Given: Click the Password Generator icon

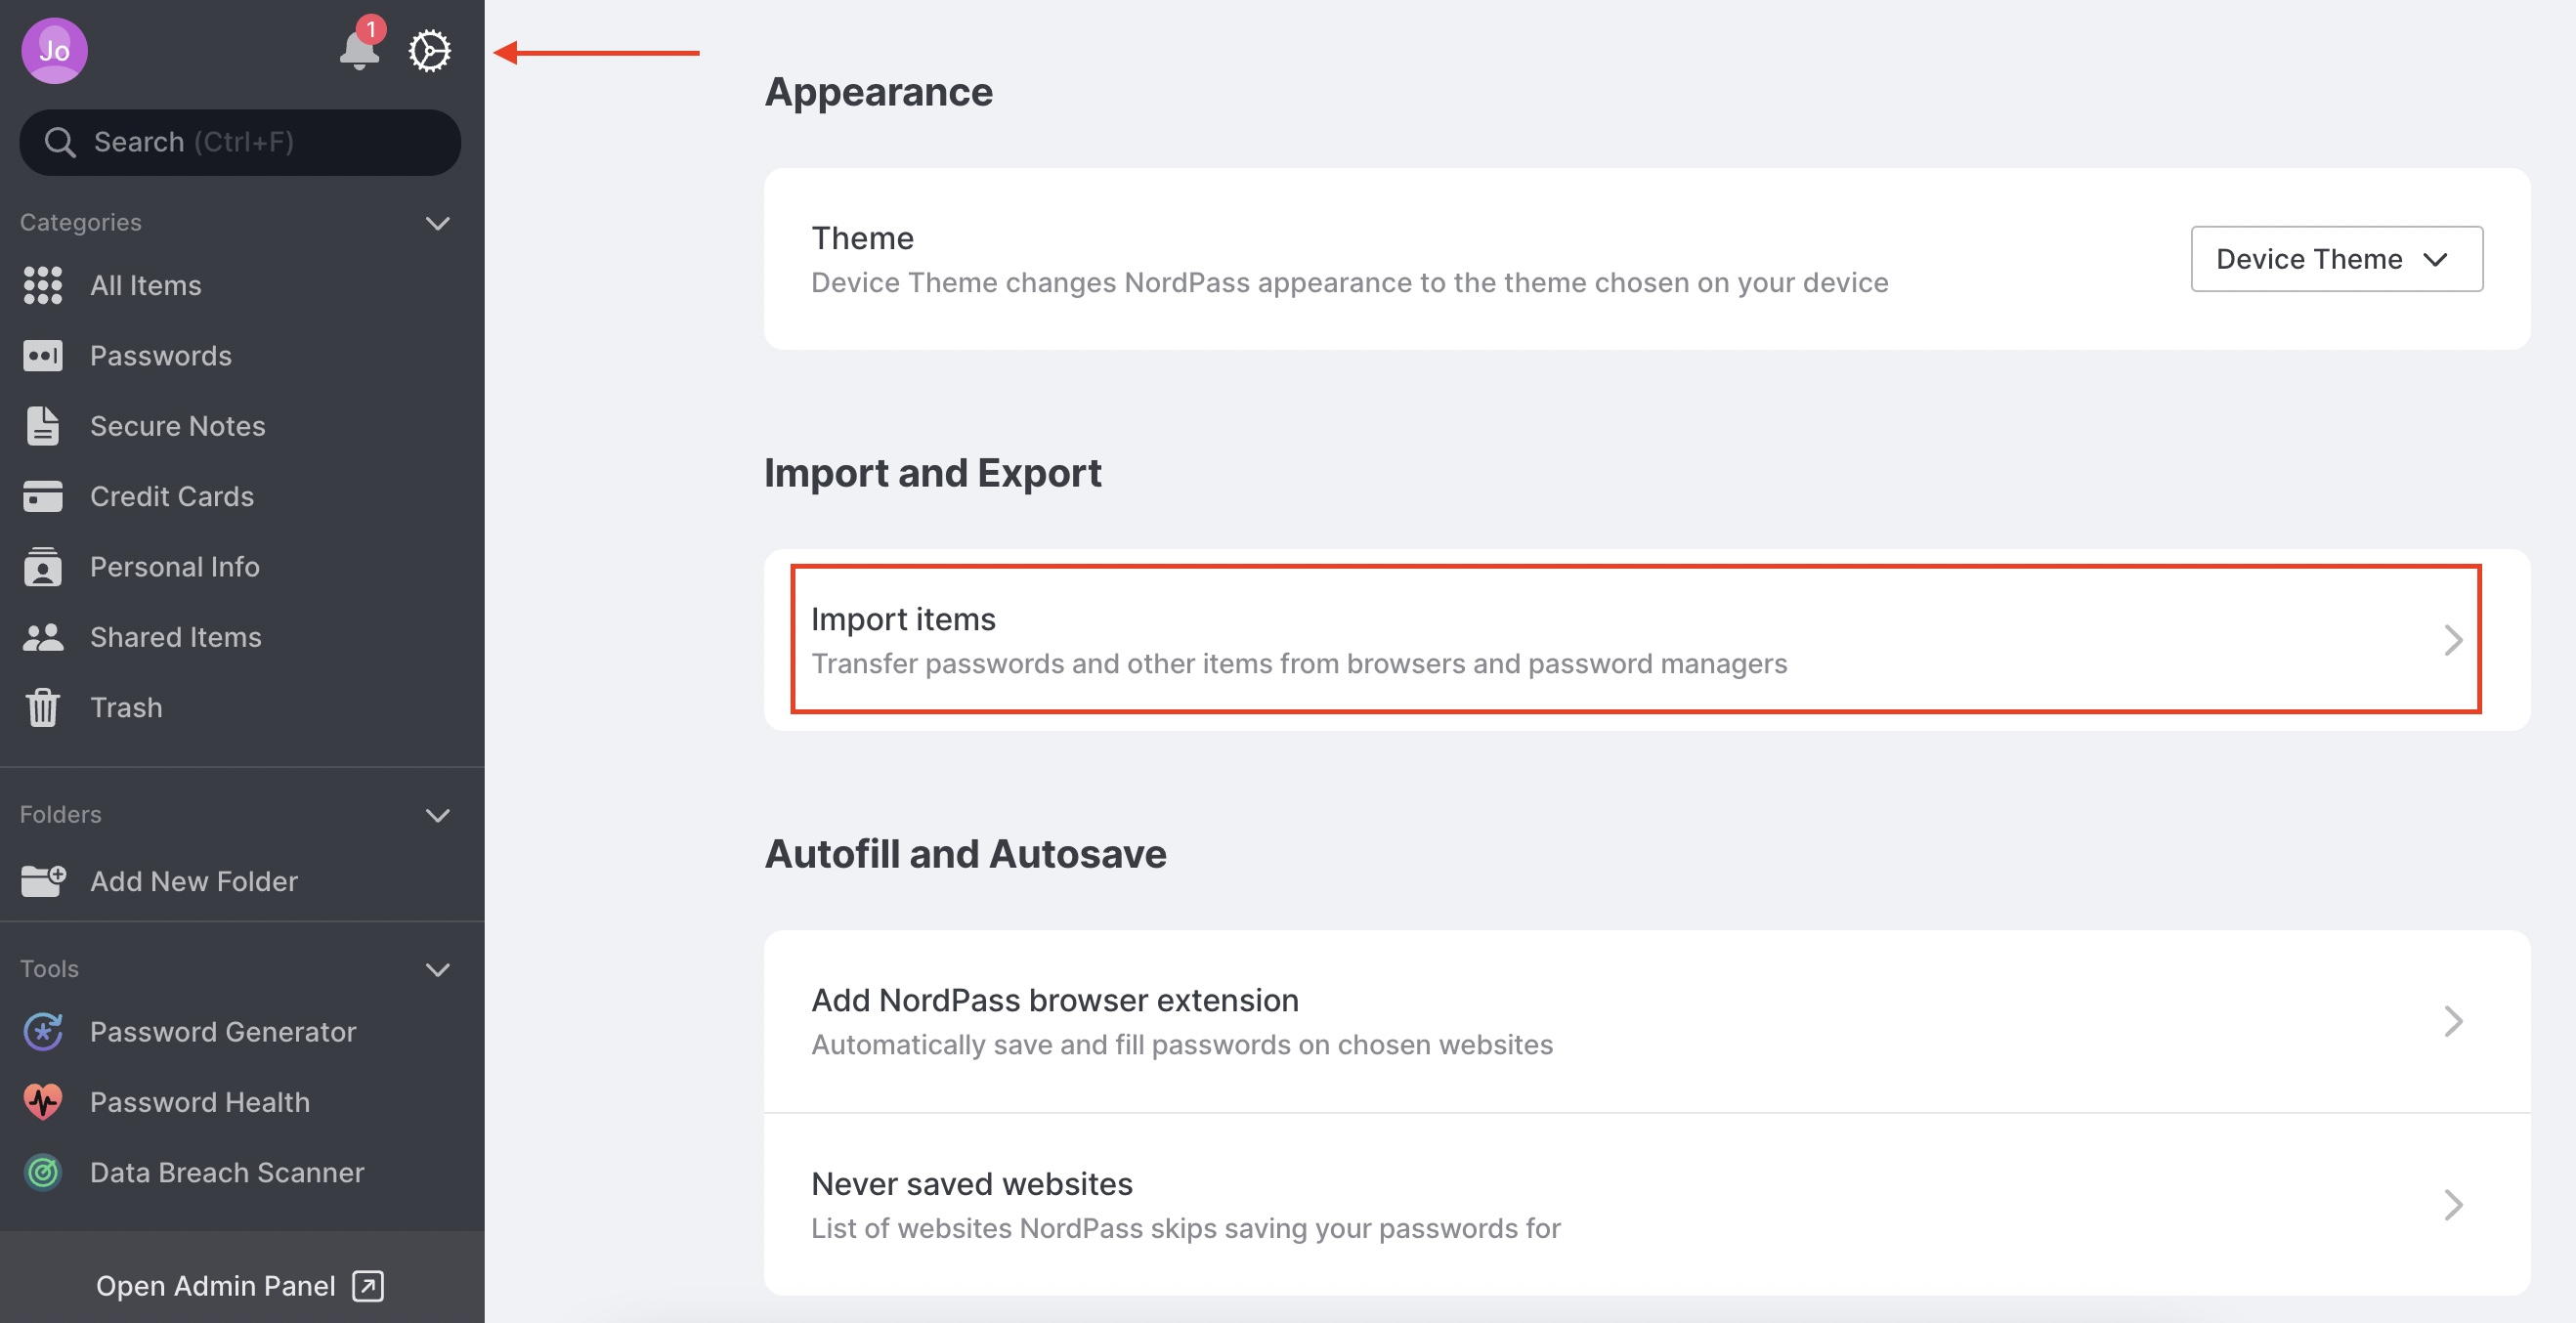Looking at the screenshot, I should 42,1031.
